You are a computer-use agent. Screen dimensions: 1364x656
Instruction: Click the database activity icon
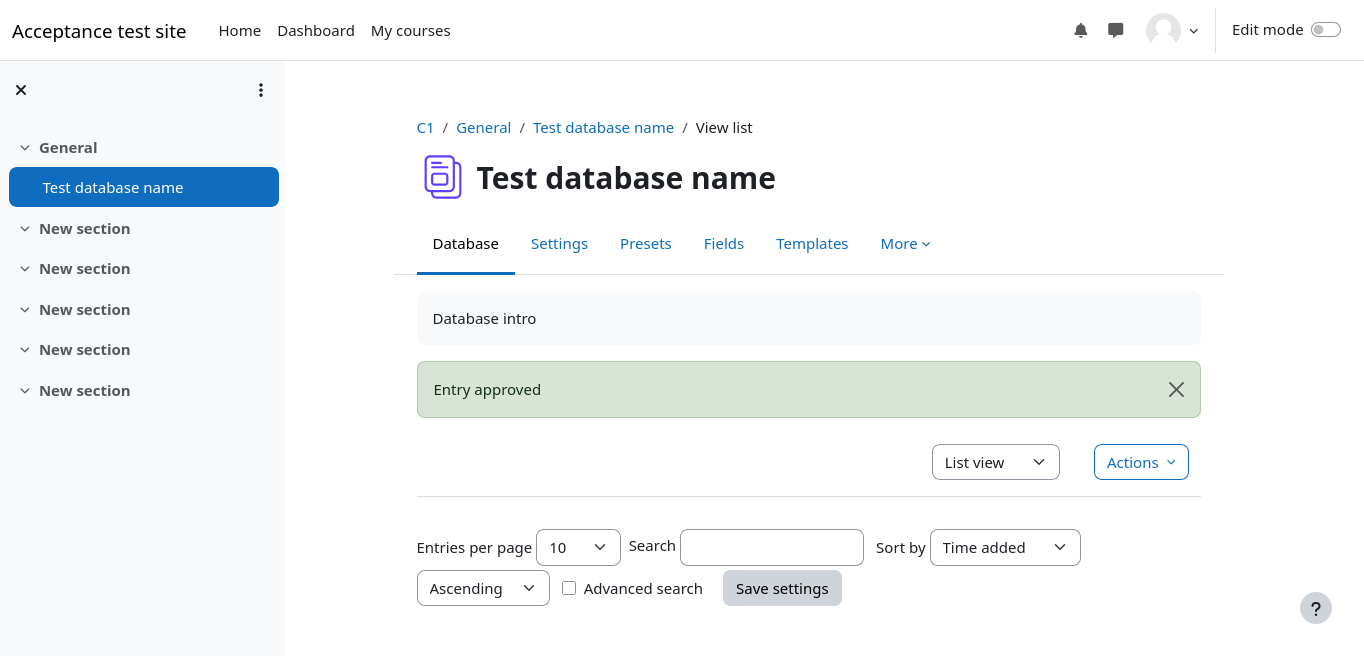pos(442,178)
